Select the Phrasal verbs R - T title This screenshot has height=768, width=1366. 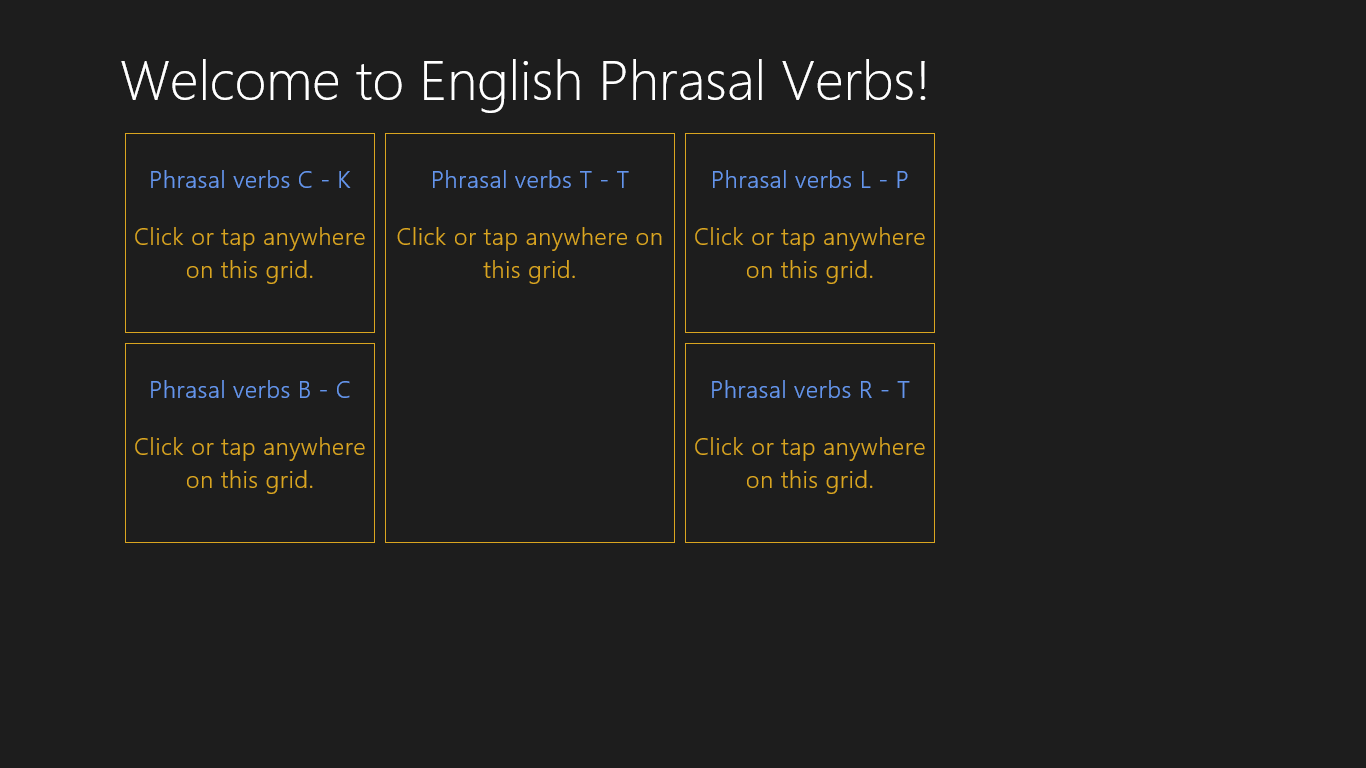[x=810, y=390]
